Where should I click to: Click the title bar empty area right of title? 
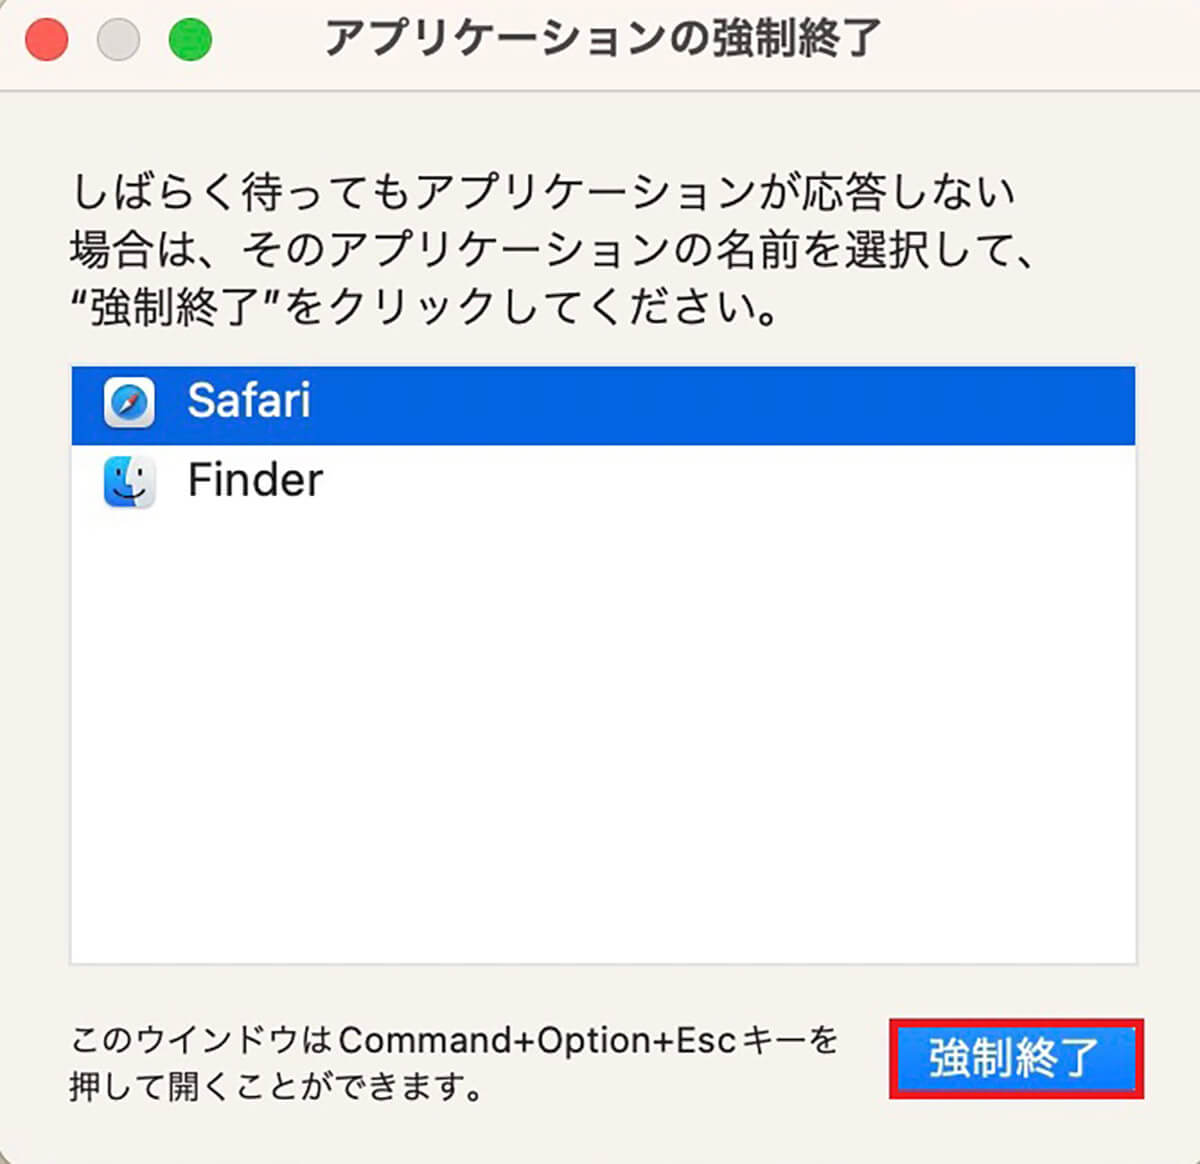tap(1040, 42)
